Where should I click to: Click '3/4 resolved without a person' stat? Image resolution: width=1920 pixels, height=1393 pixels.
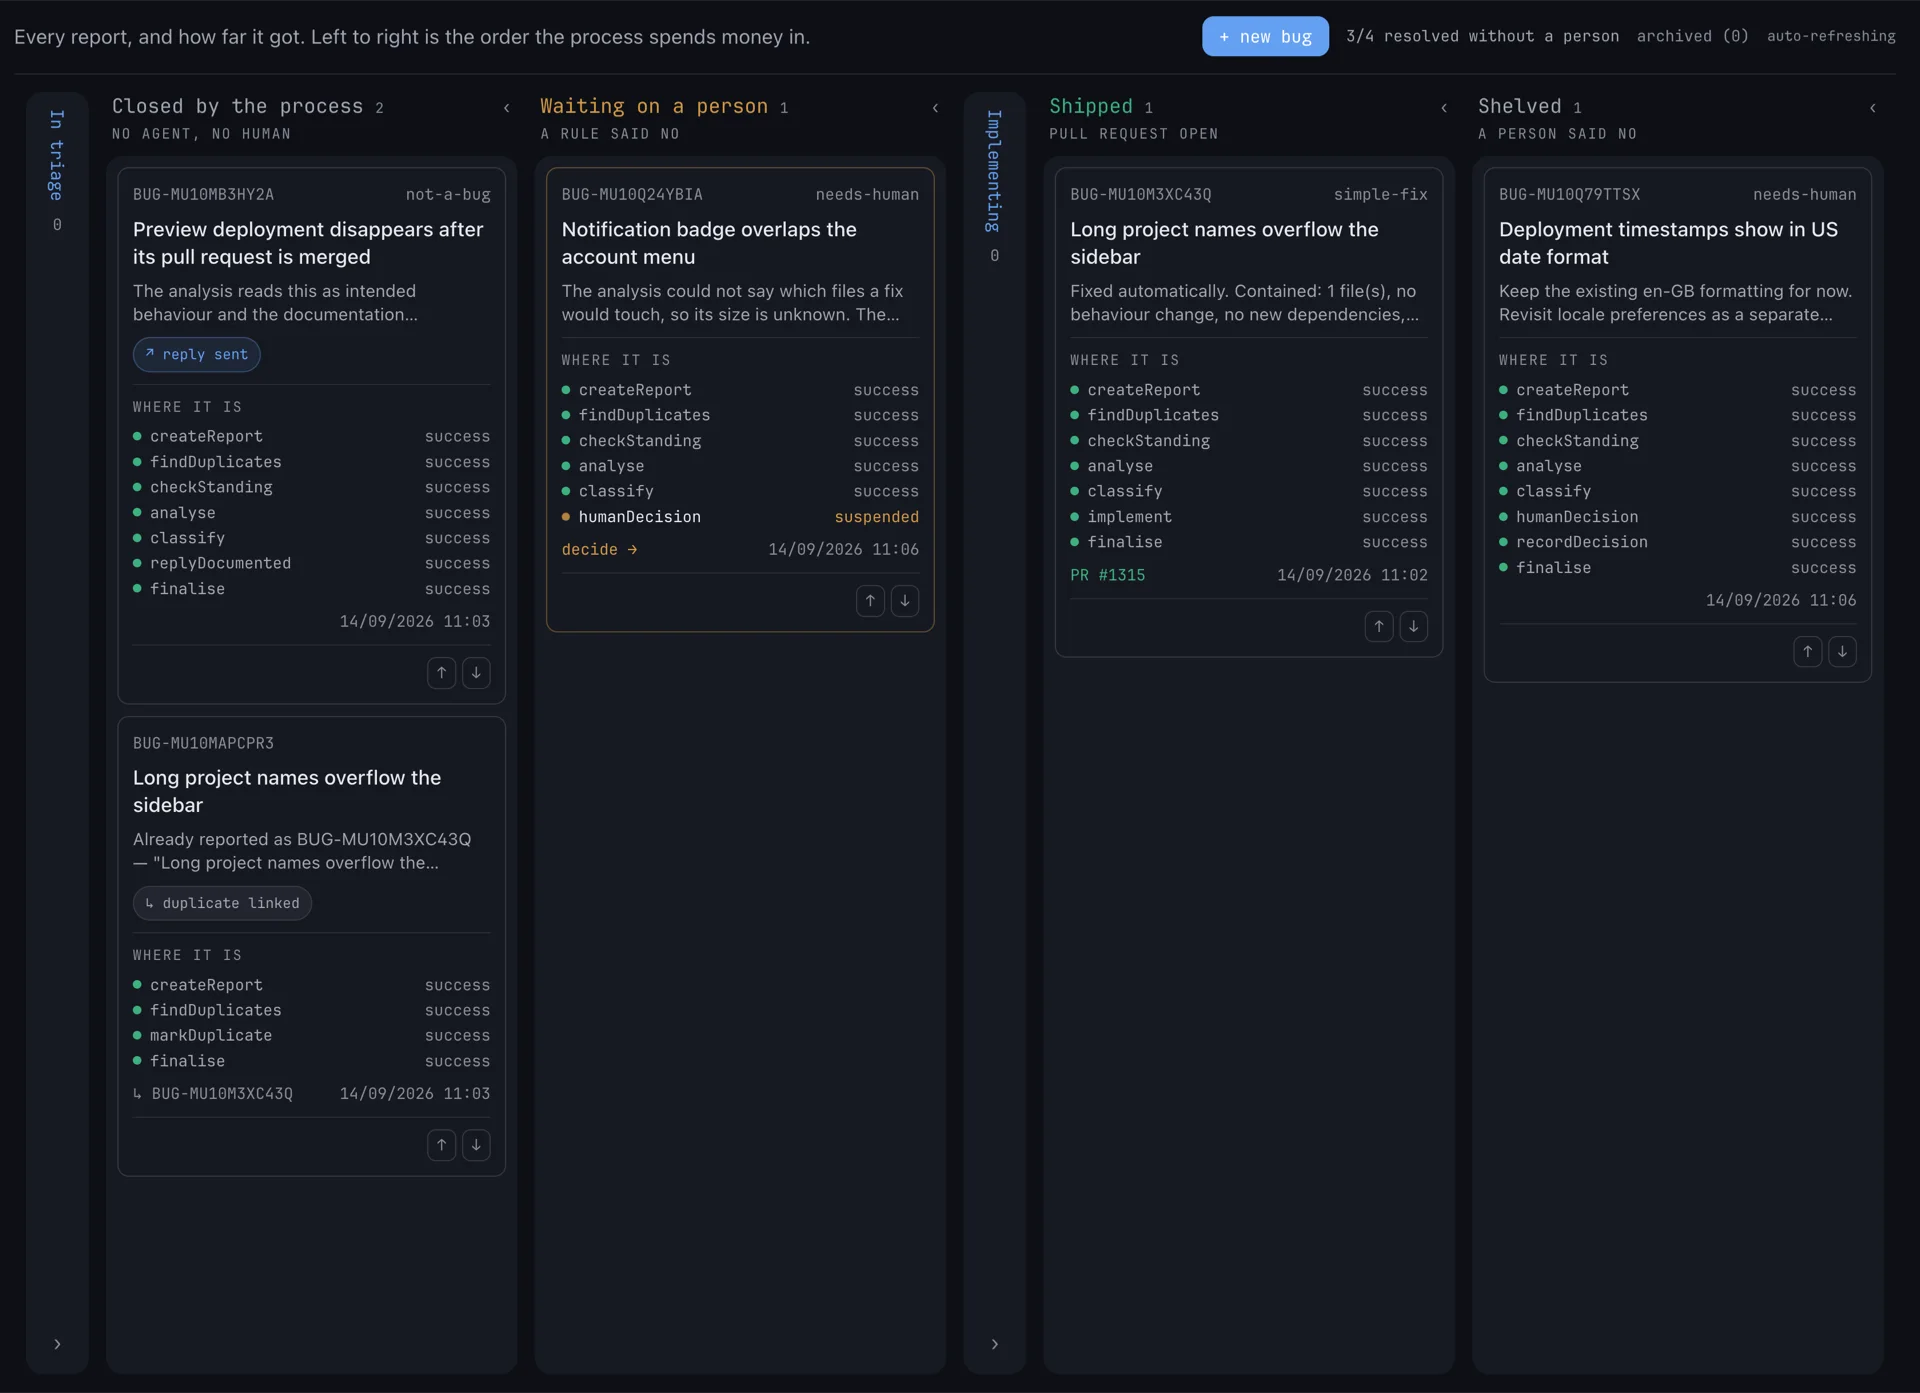click(x=1482, y=36)
